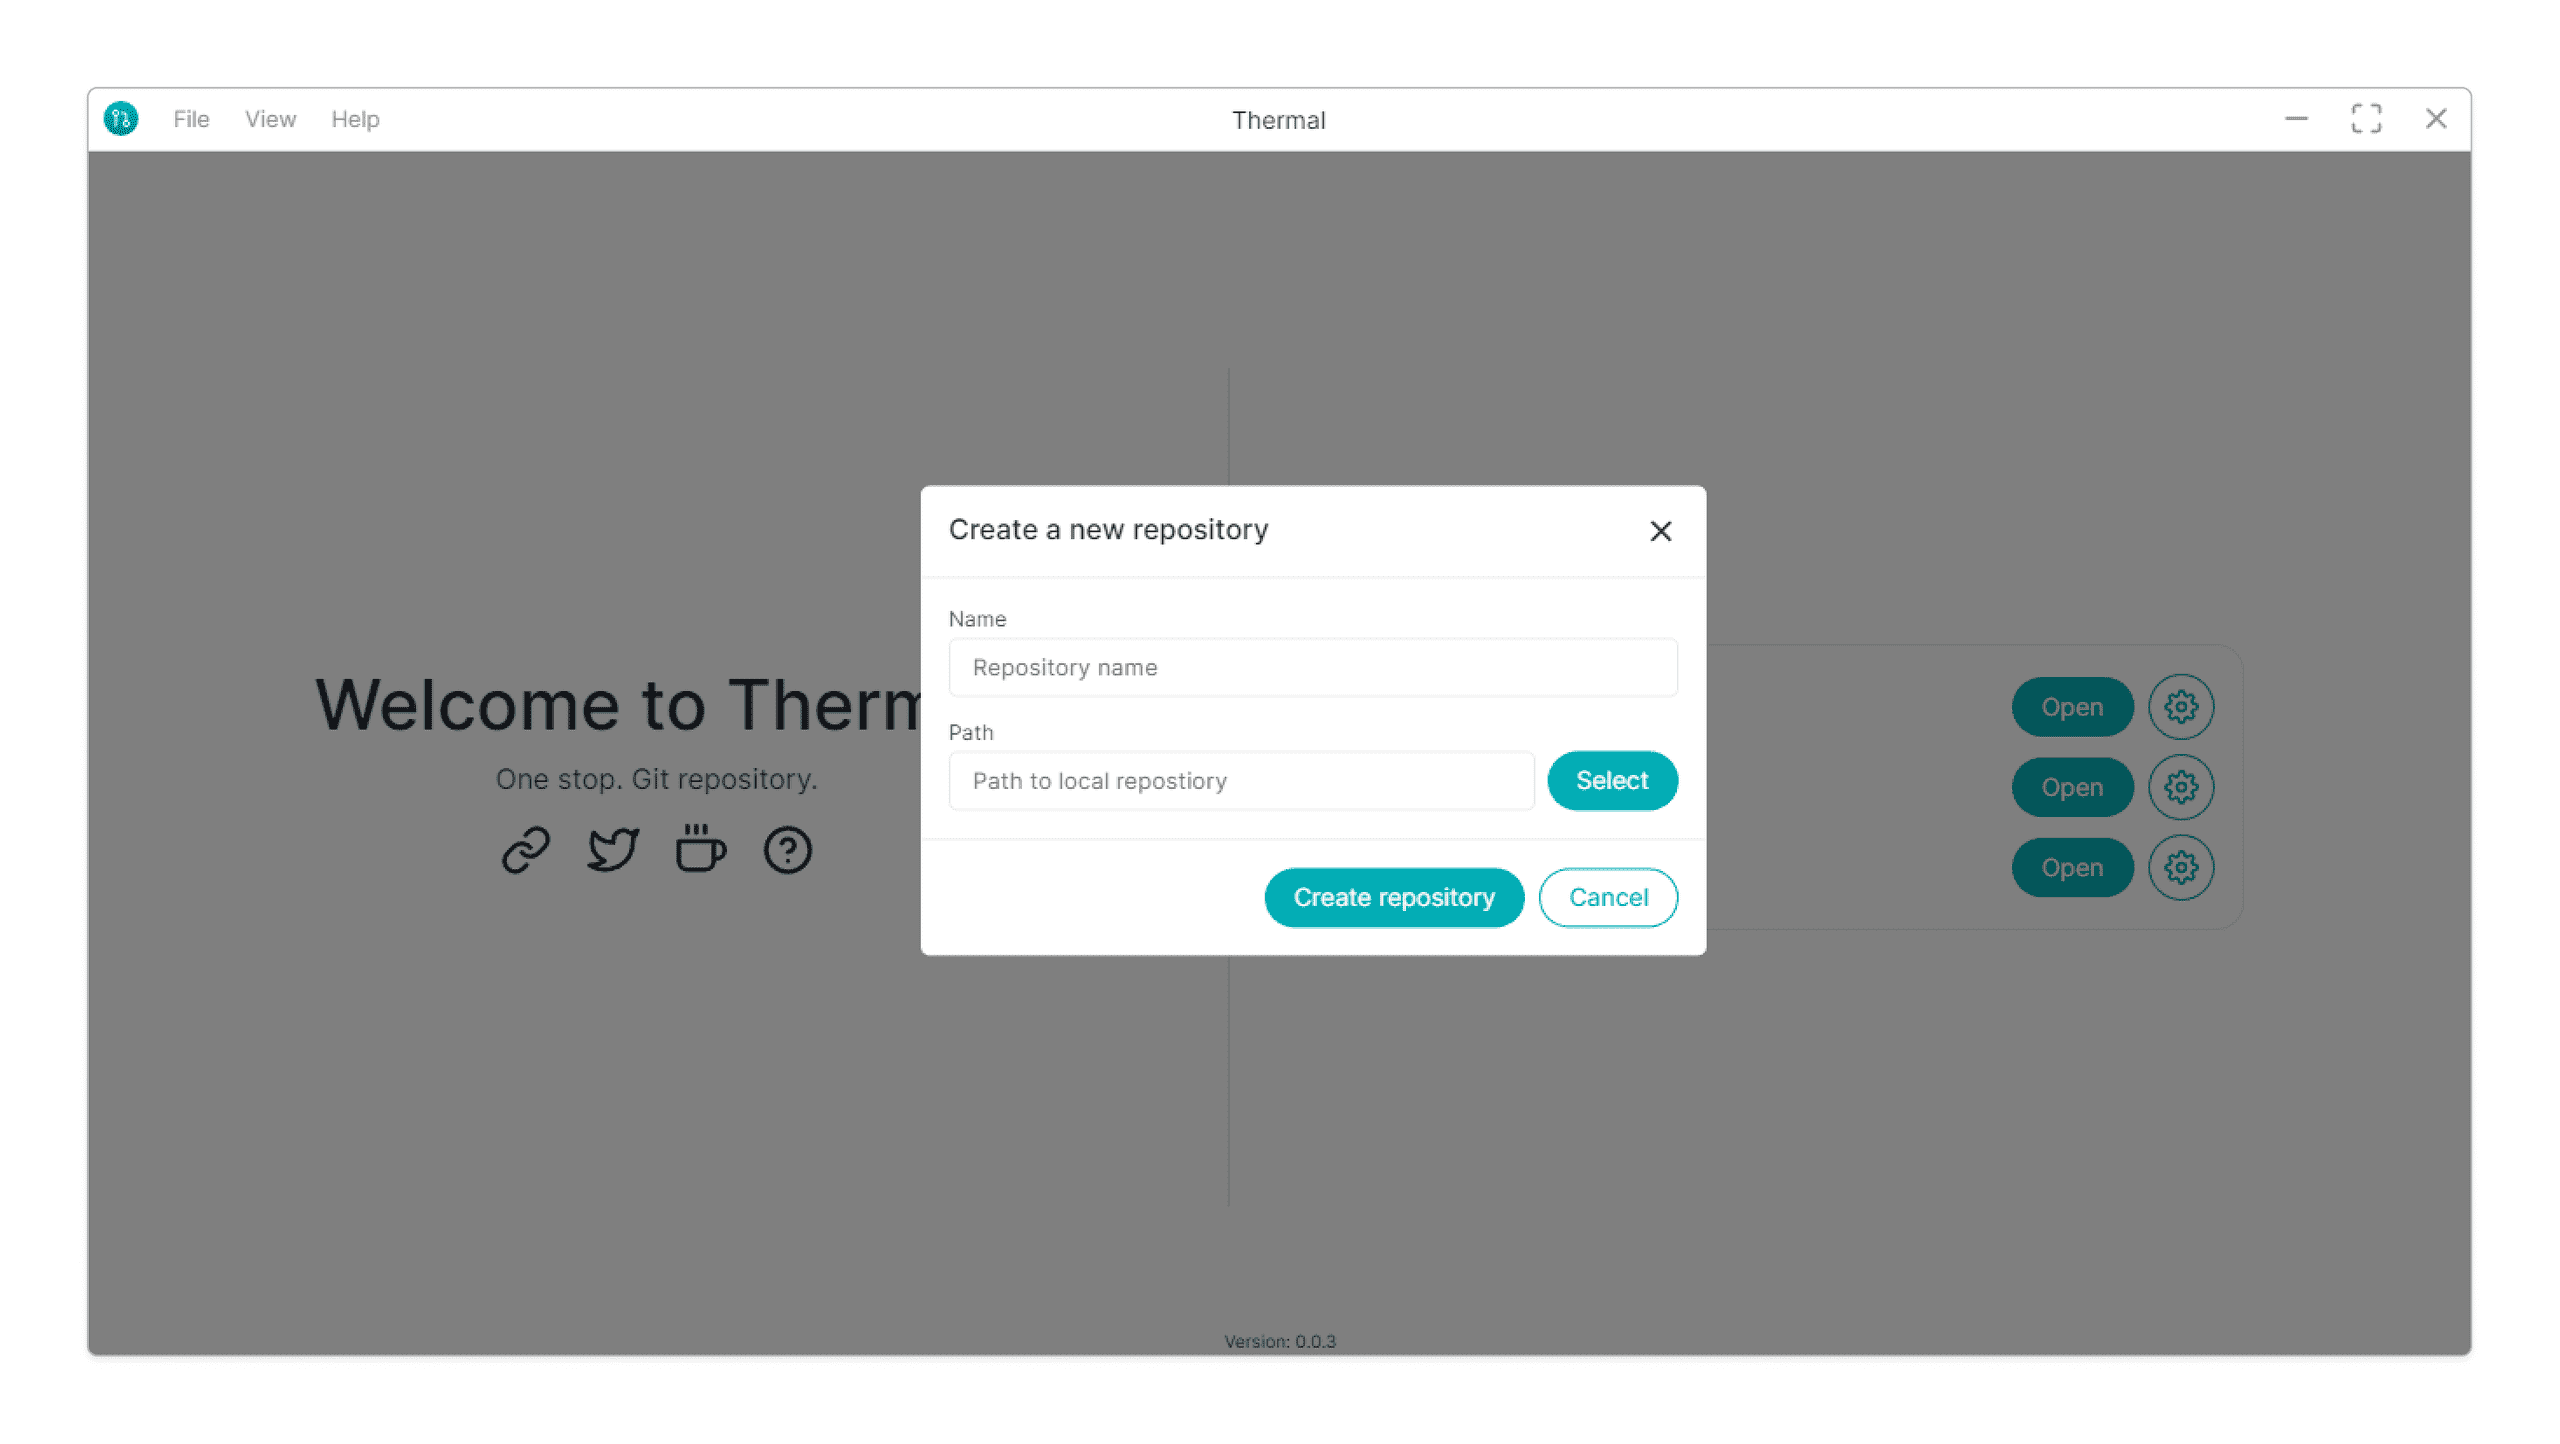Viewport: 2560px width, 1444px height.
Task: Click the Repository name input field
Action: coord(1312,667)
